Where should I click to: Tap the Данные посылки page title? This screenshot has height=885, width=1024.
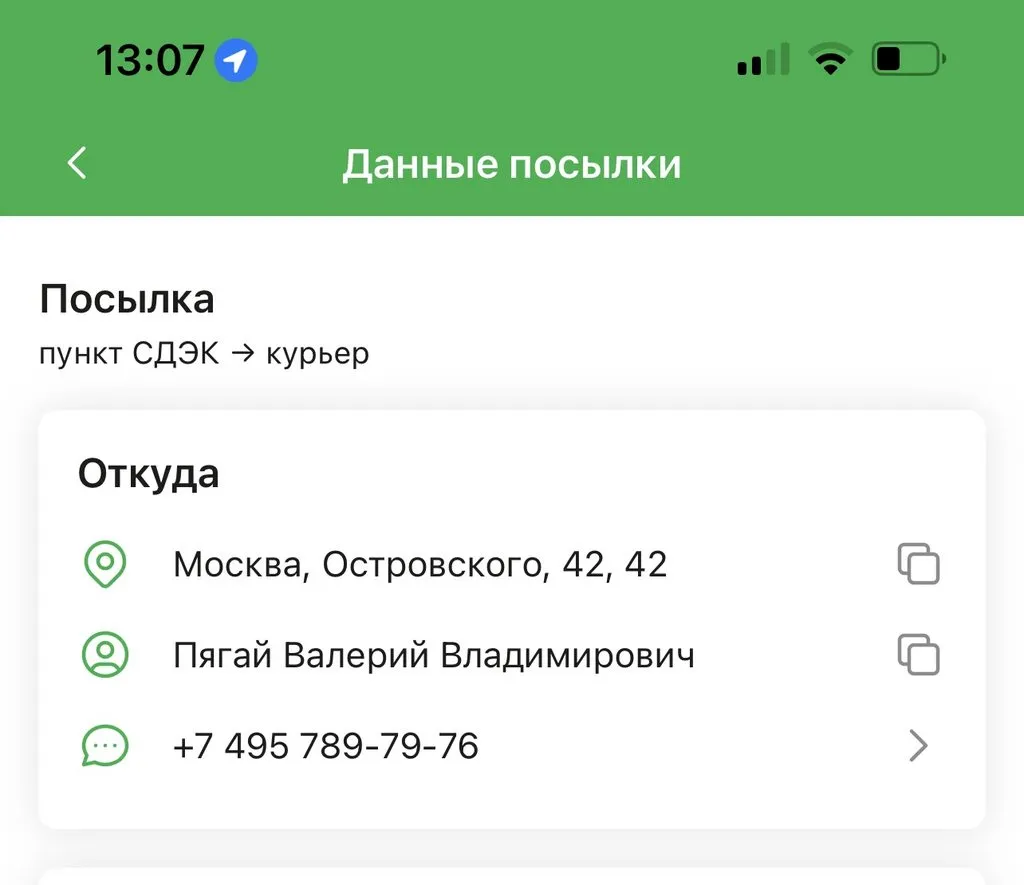tap(512, 164)
